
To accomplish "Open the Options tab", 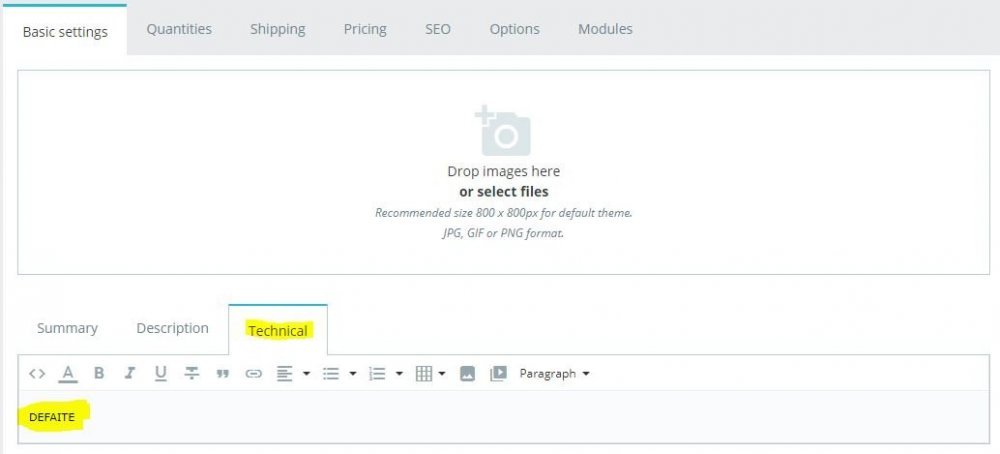I will pyautogui.click(x=515, y=29).
